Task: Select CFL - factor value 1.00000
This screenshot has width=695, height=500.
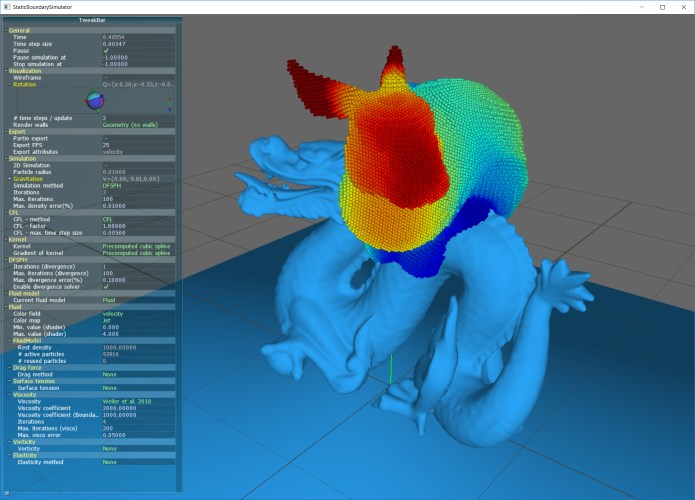Action: (x=139, y=226)
